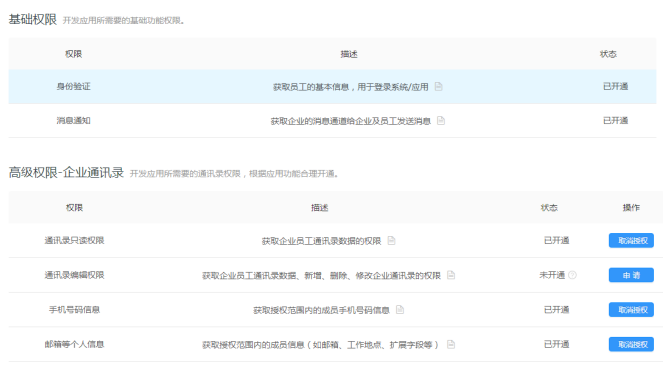Click 已开通 status in 消息通知 row
The width and height of the screenshot is (669, 368).
pyautogui.click(x=615, y=121)
